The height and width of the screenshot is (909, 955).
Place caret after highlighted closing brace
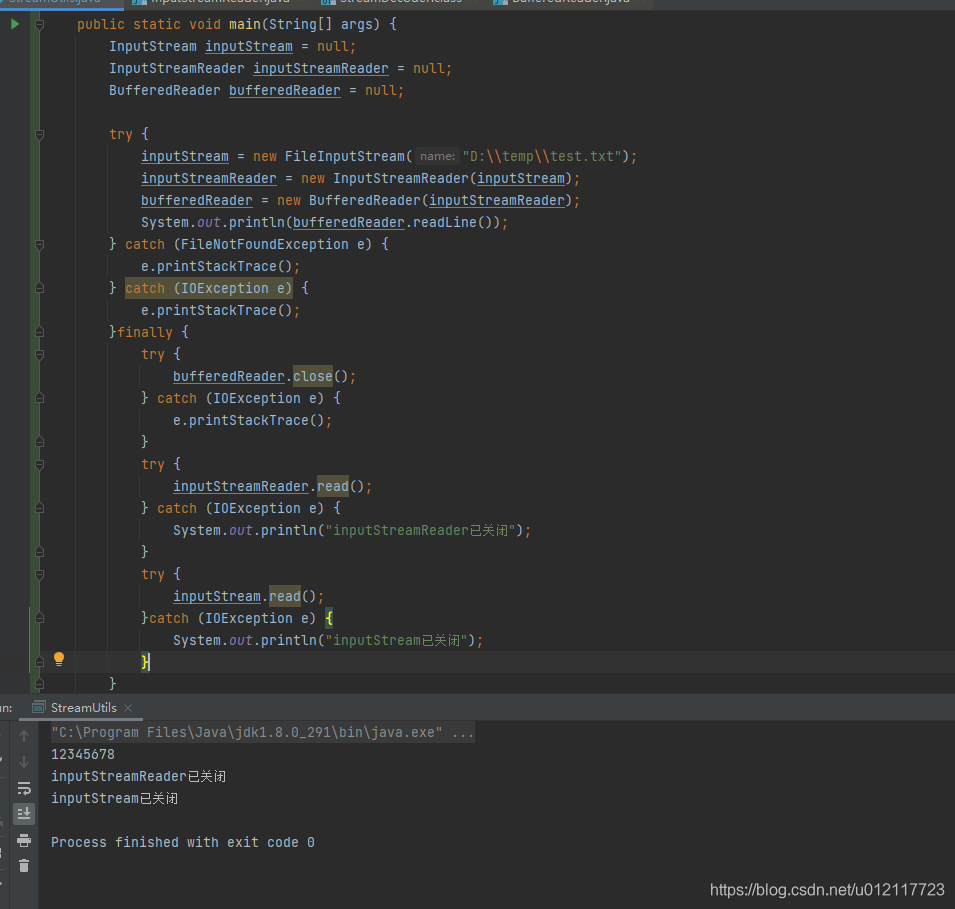tap(150, 662)
